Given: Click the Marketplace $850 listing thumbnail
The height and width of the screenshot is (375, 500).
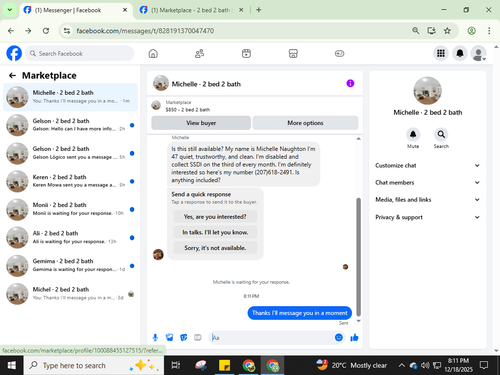Looking at the screenshot, I should pyautogui.click(x=156, y=105).
